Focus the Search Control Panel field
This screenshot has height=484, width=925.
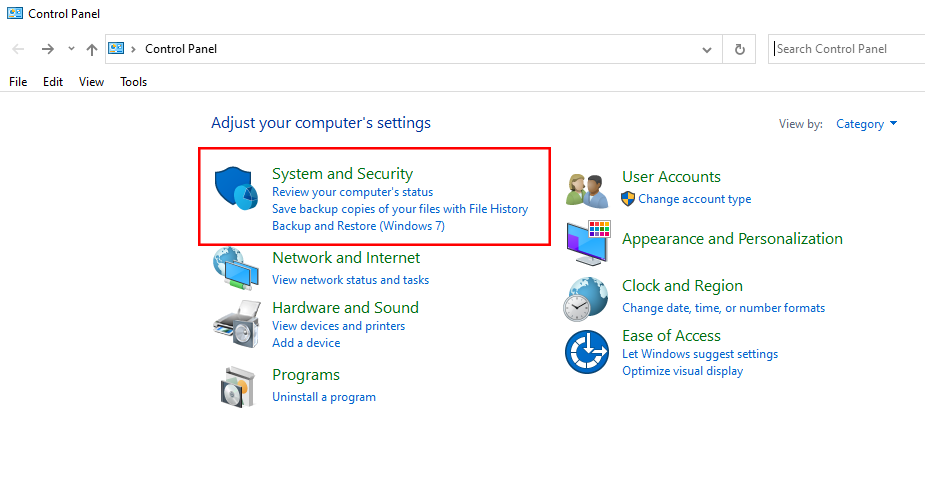(845, 49)
